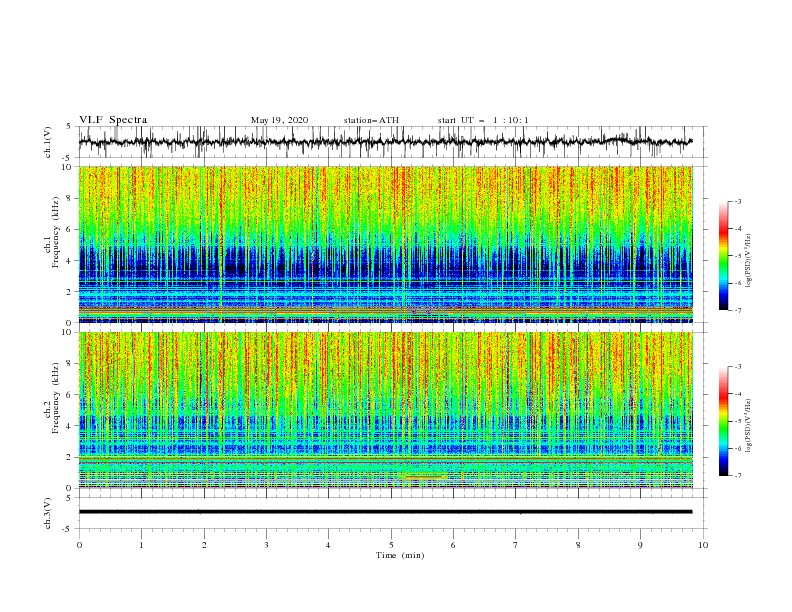Click the "-3" tick on ch.1 colorbar

(x=737, y=201)
